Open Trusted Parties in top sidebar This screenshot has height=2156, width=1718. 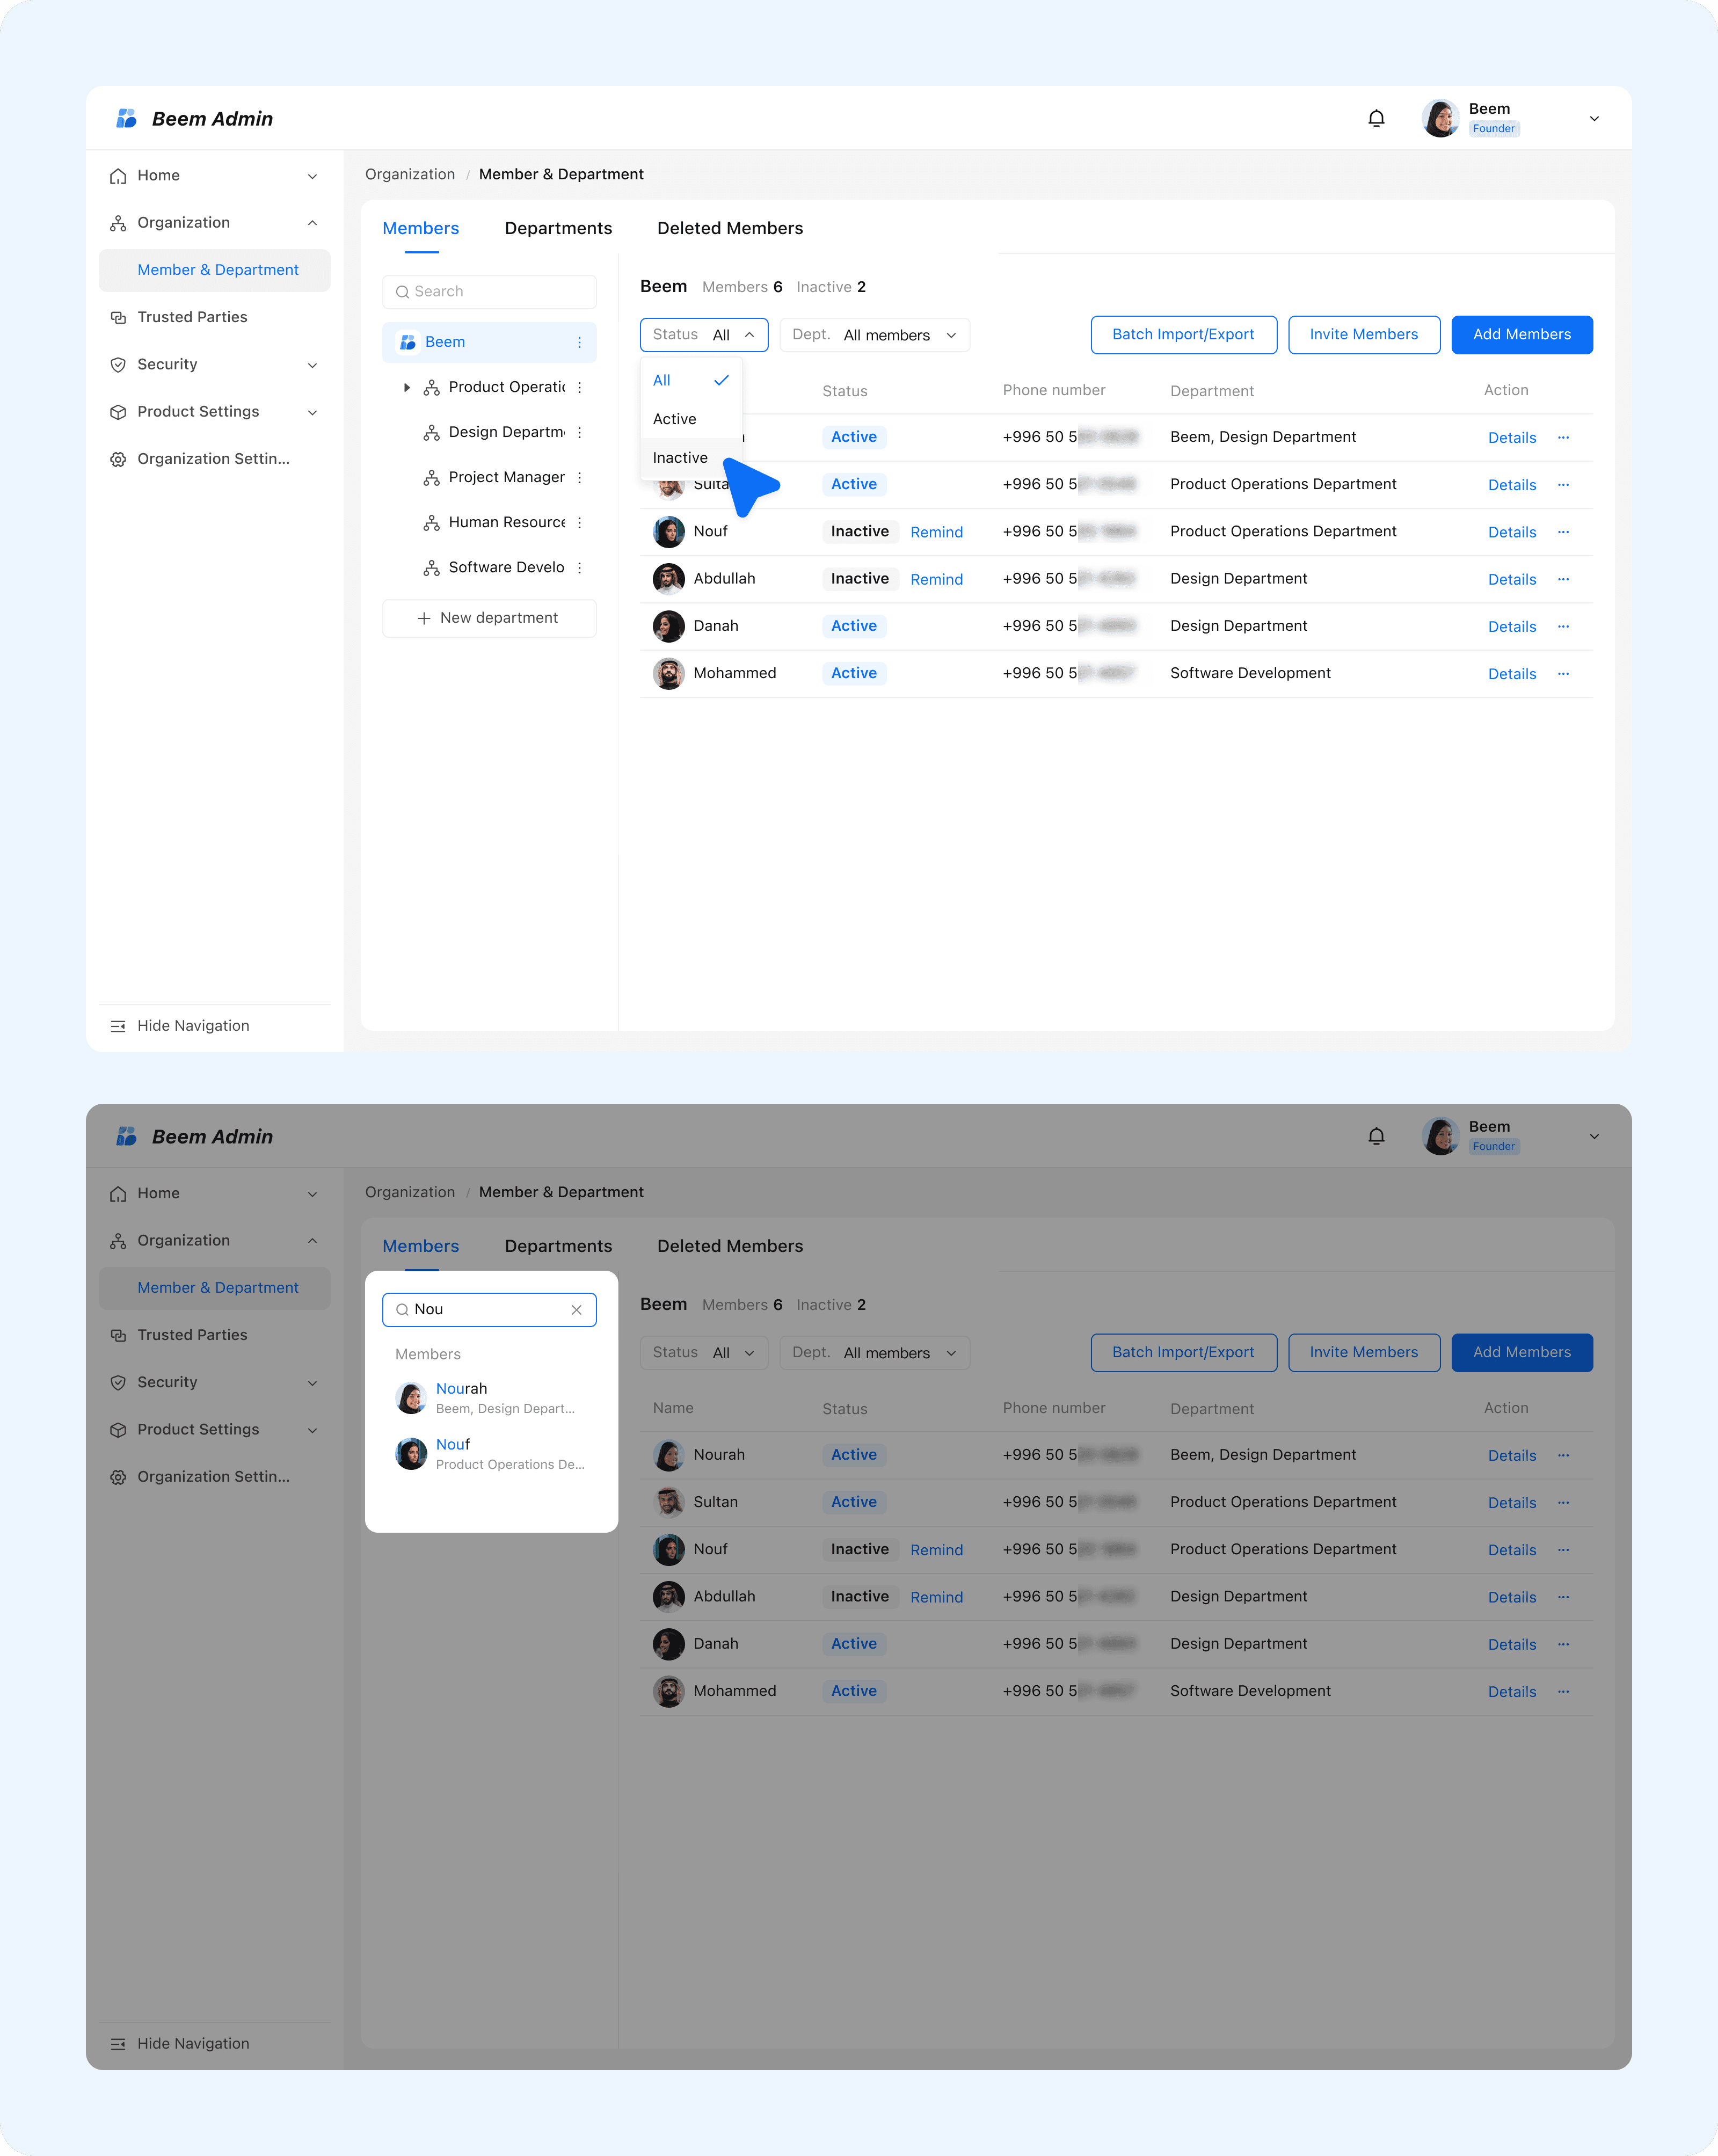tap(192, 317)
